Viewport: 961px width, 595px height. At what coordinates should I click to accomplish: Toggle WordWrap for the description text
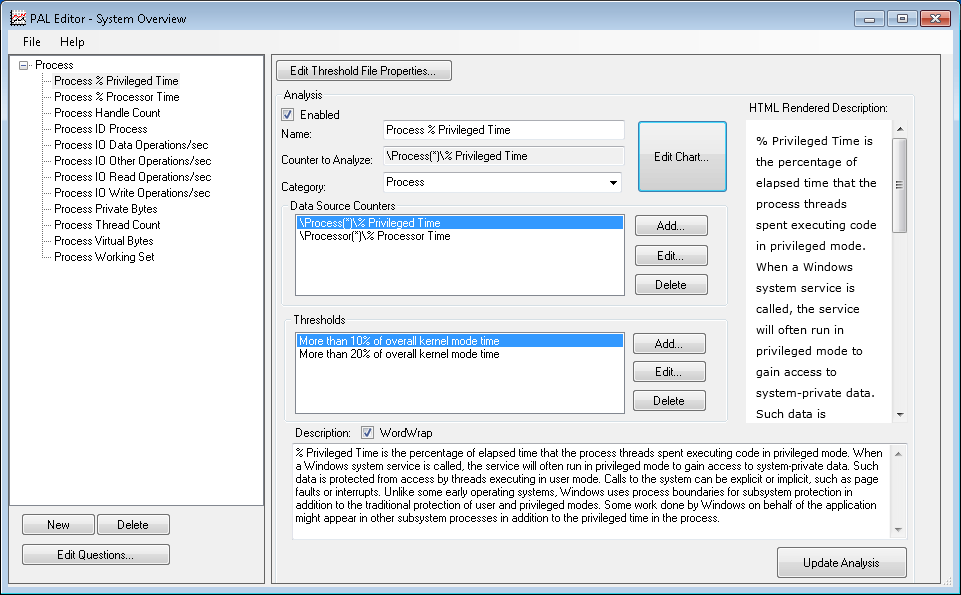click(369, 432)
